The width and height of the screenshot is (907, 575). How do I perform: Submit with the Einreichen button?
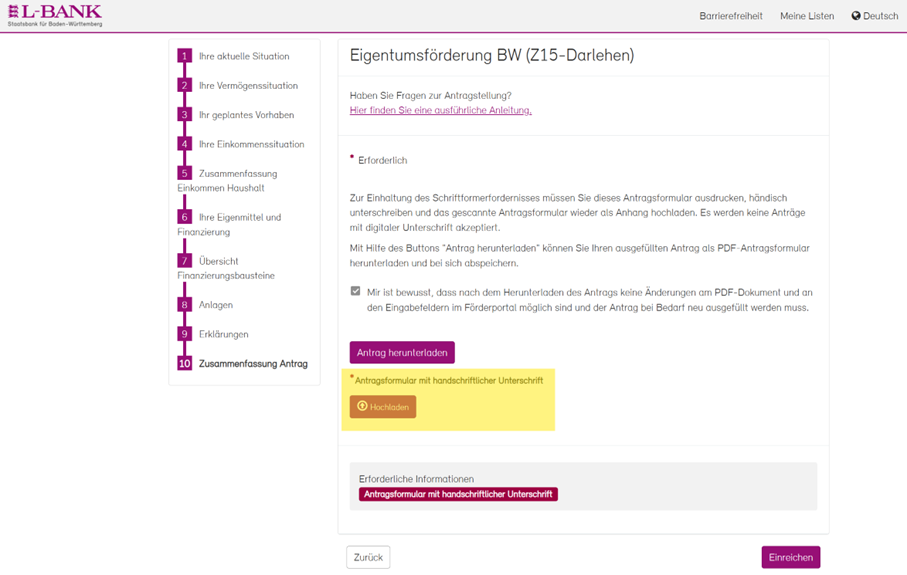click(x=790, y=557)
